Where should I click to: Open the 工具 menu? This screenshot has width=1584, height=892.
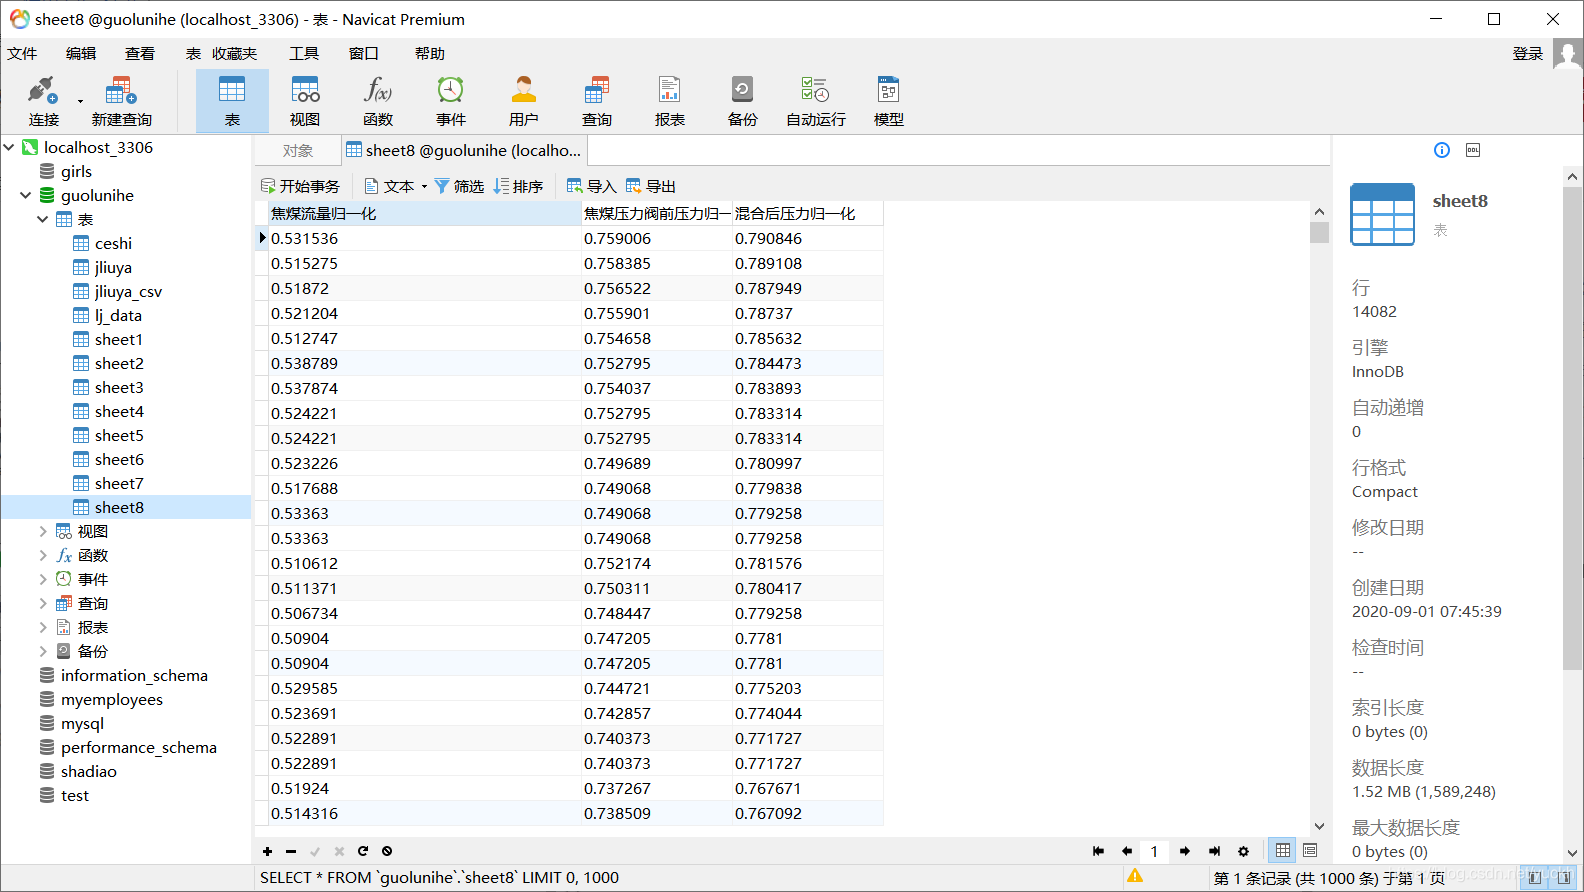point(304,53)
